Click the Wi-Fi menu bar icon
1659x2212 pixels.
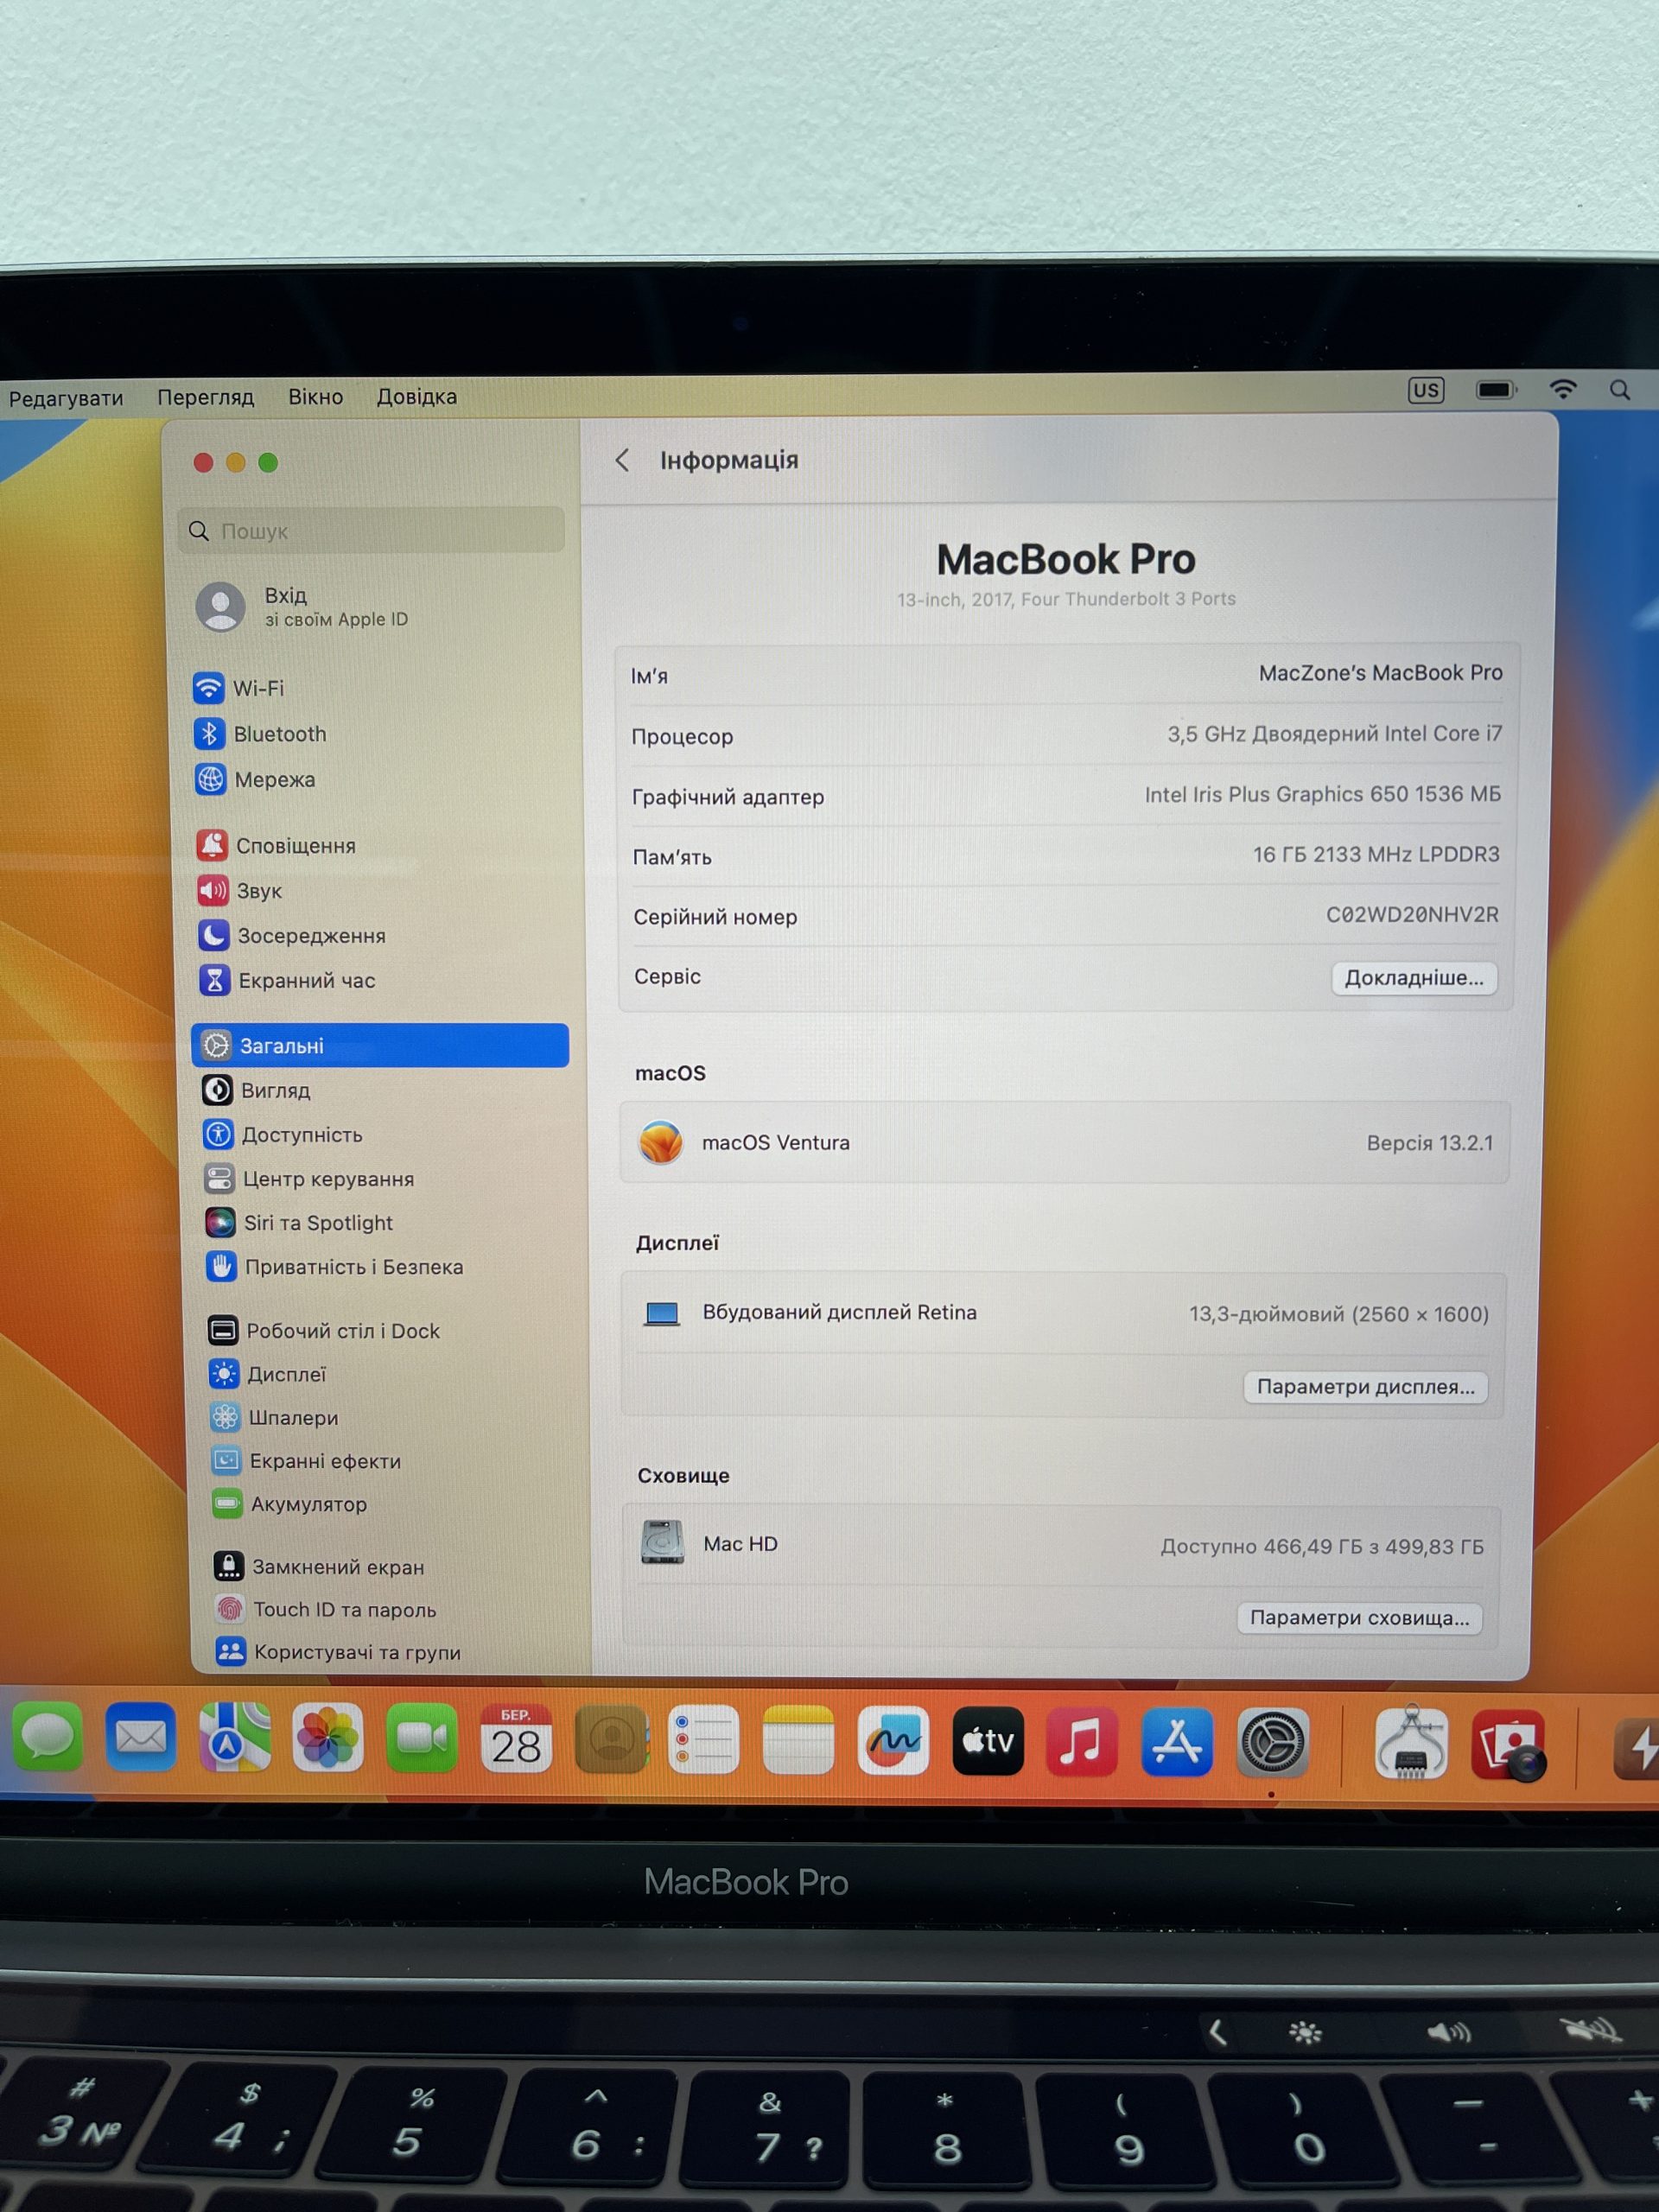click(1563, 389)
